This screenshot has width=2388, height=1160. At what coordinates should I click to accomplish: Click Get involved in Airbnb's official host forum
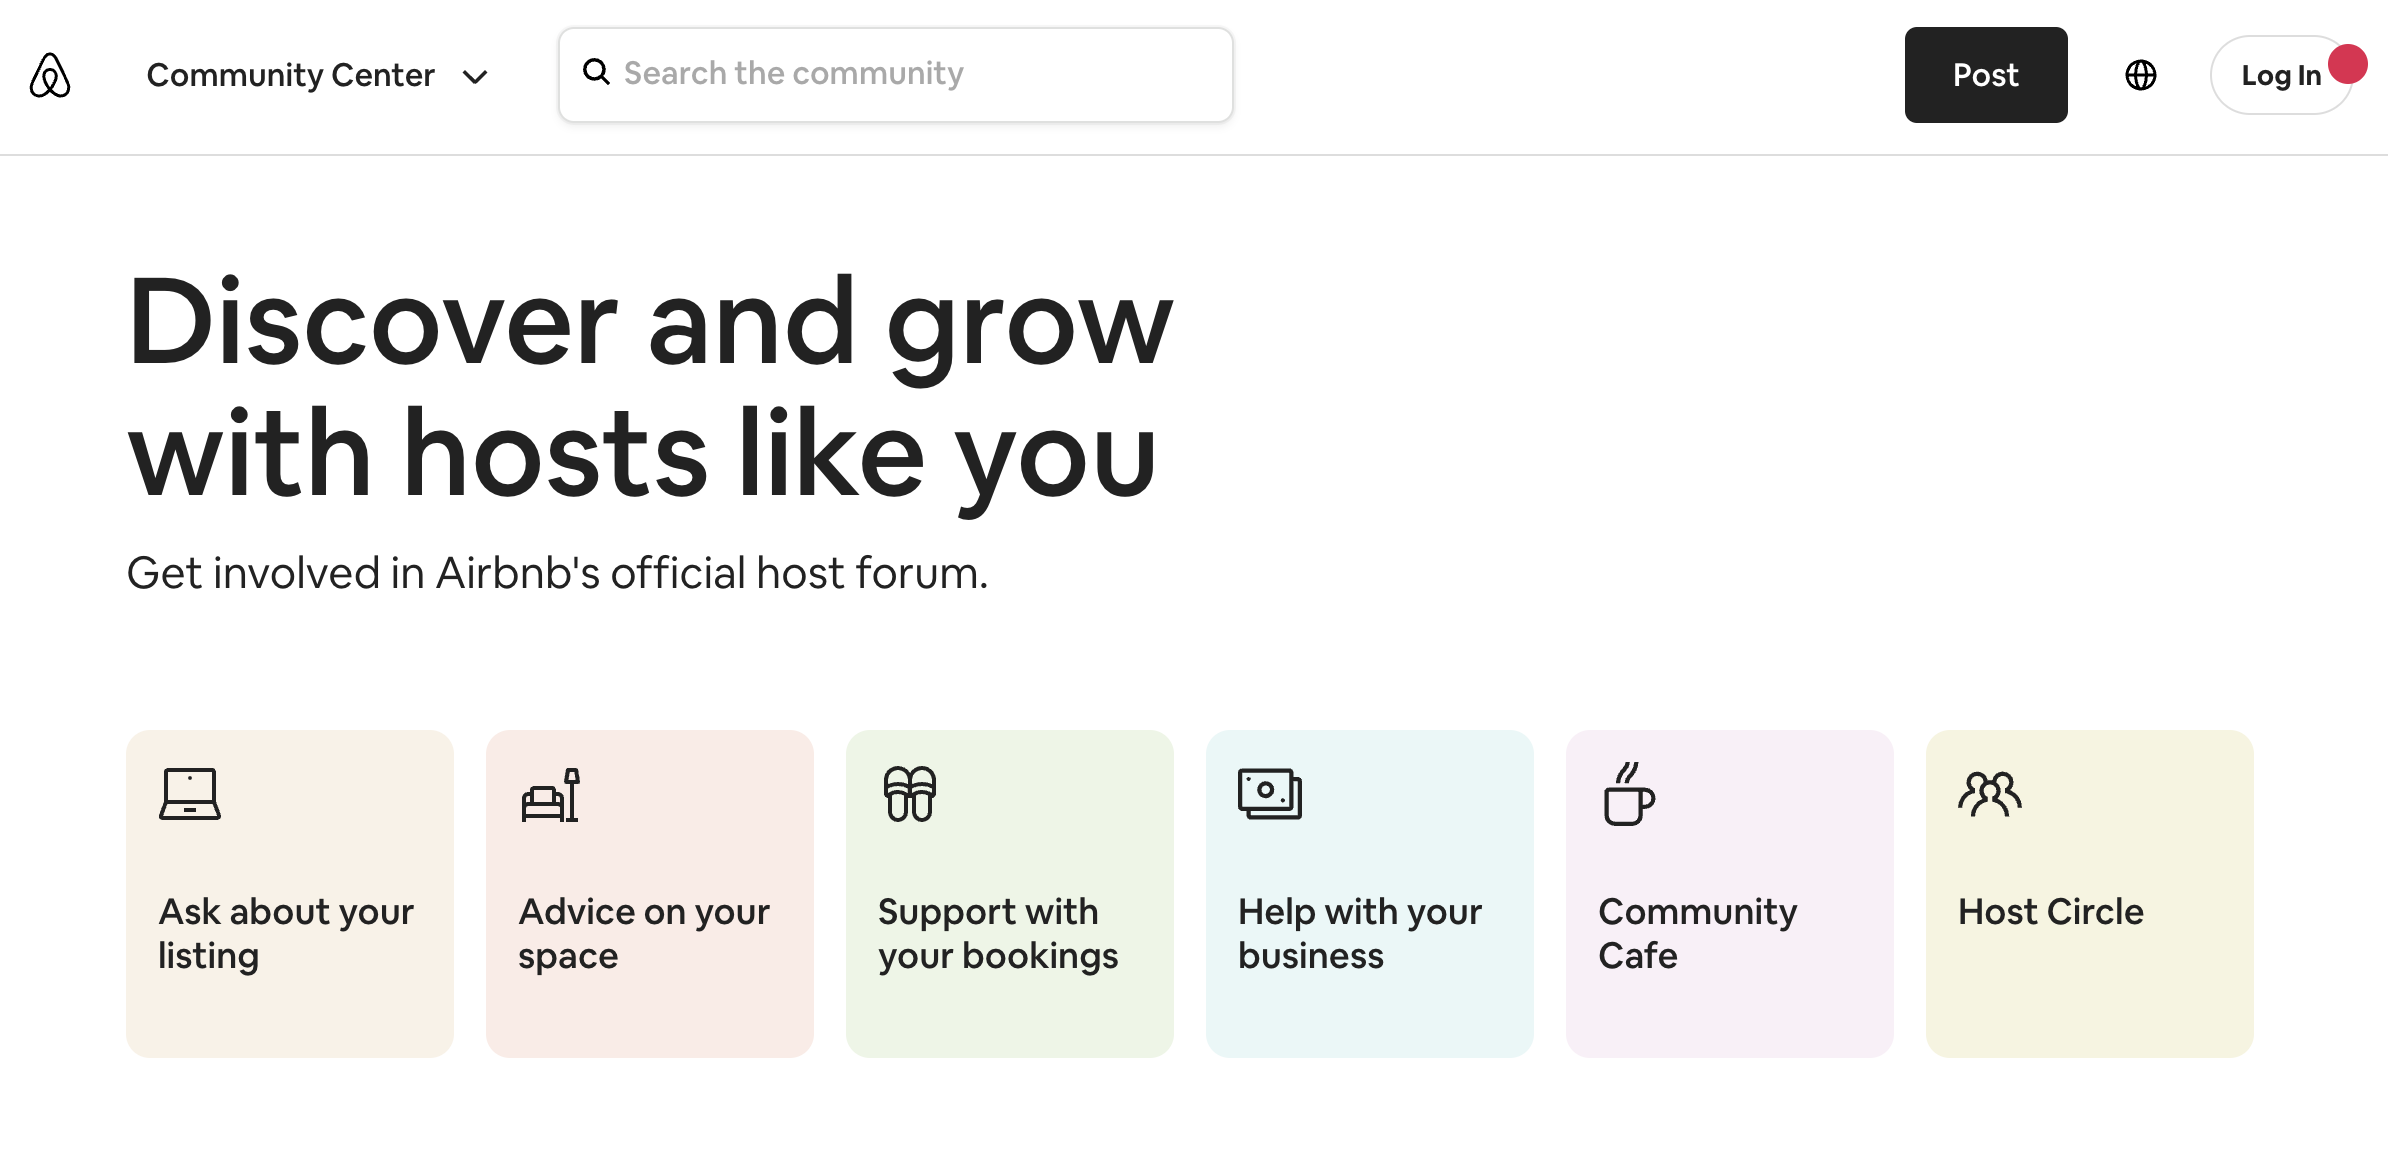click(557, 573)
